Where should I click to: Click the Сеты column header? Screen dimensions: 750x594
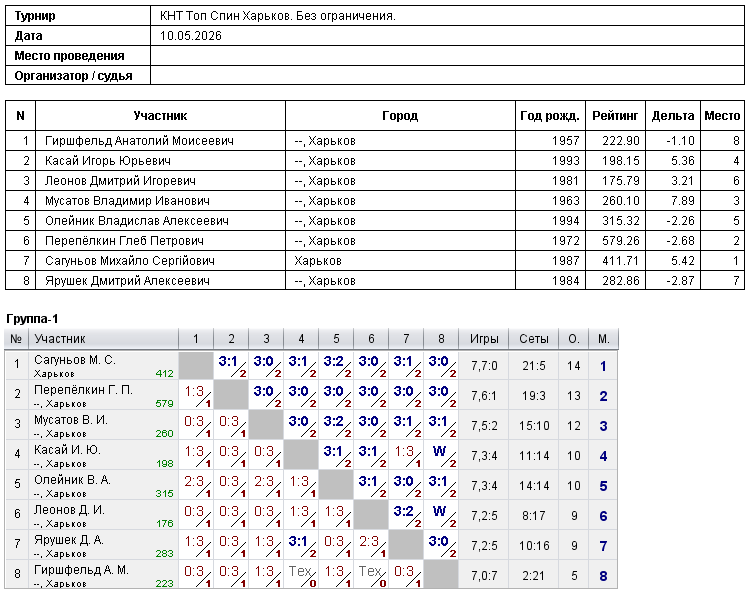534,339
